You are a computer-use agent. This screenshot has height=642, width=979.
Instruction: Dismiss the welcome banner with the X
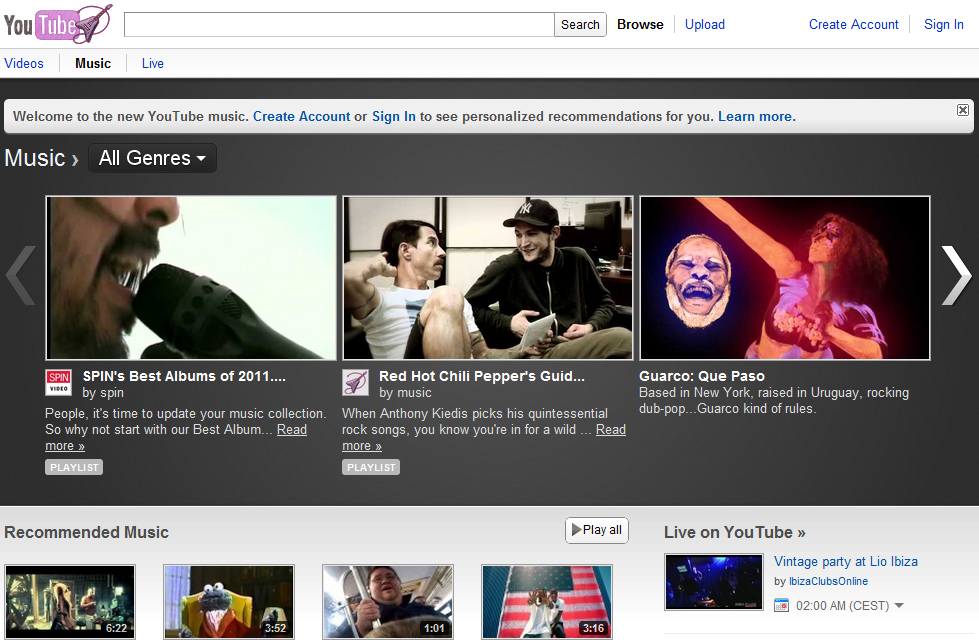pos(963,110)
